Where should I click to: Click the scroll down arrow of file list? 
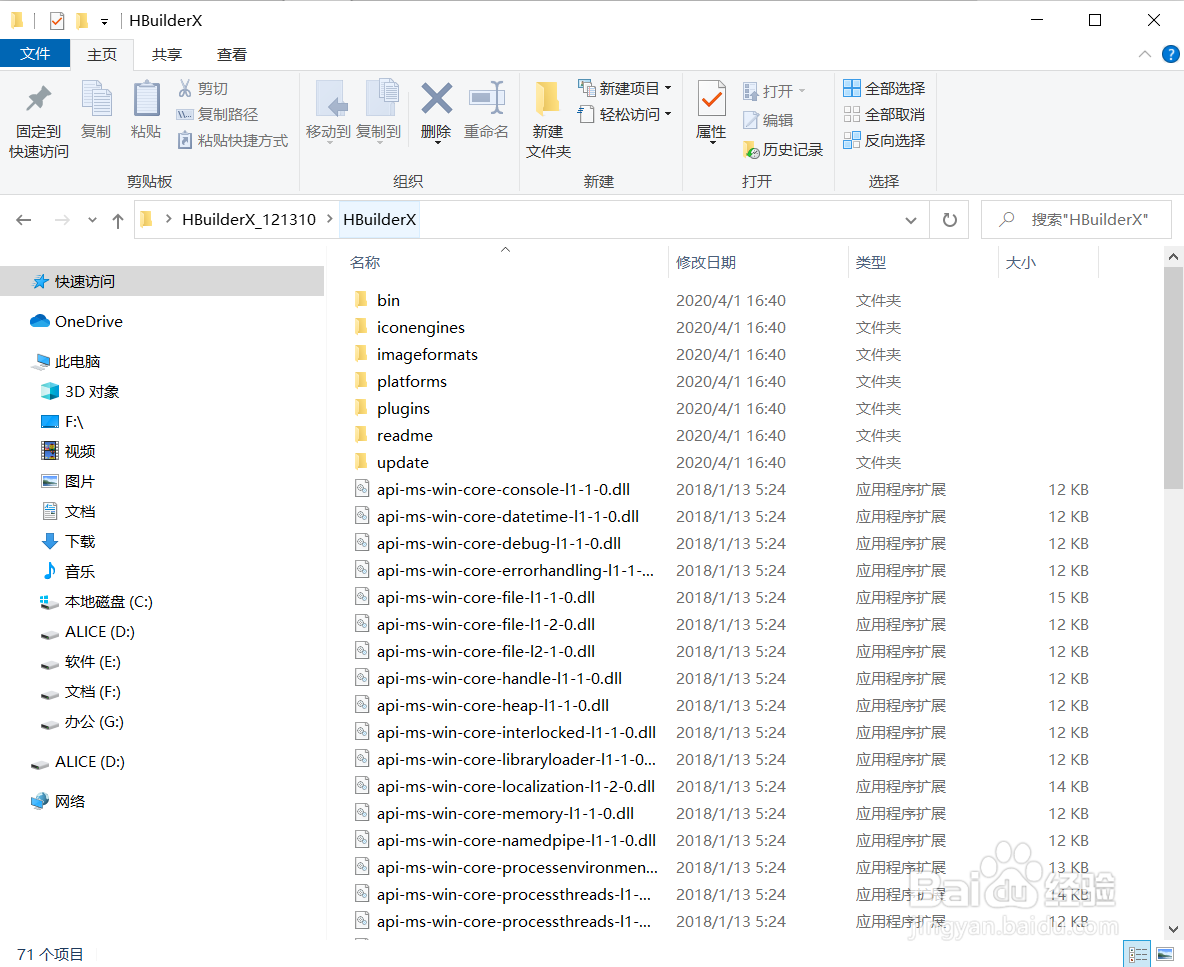(x=1173, y=929)
